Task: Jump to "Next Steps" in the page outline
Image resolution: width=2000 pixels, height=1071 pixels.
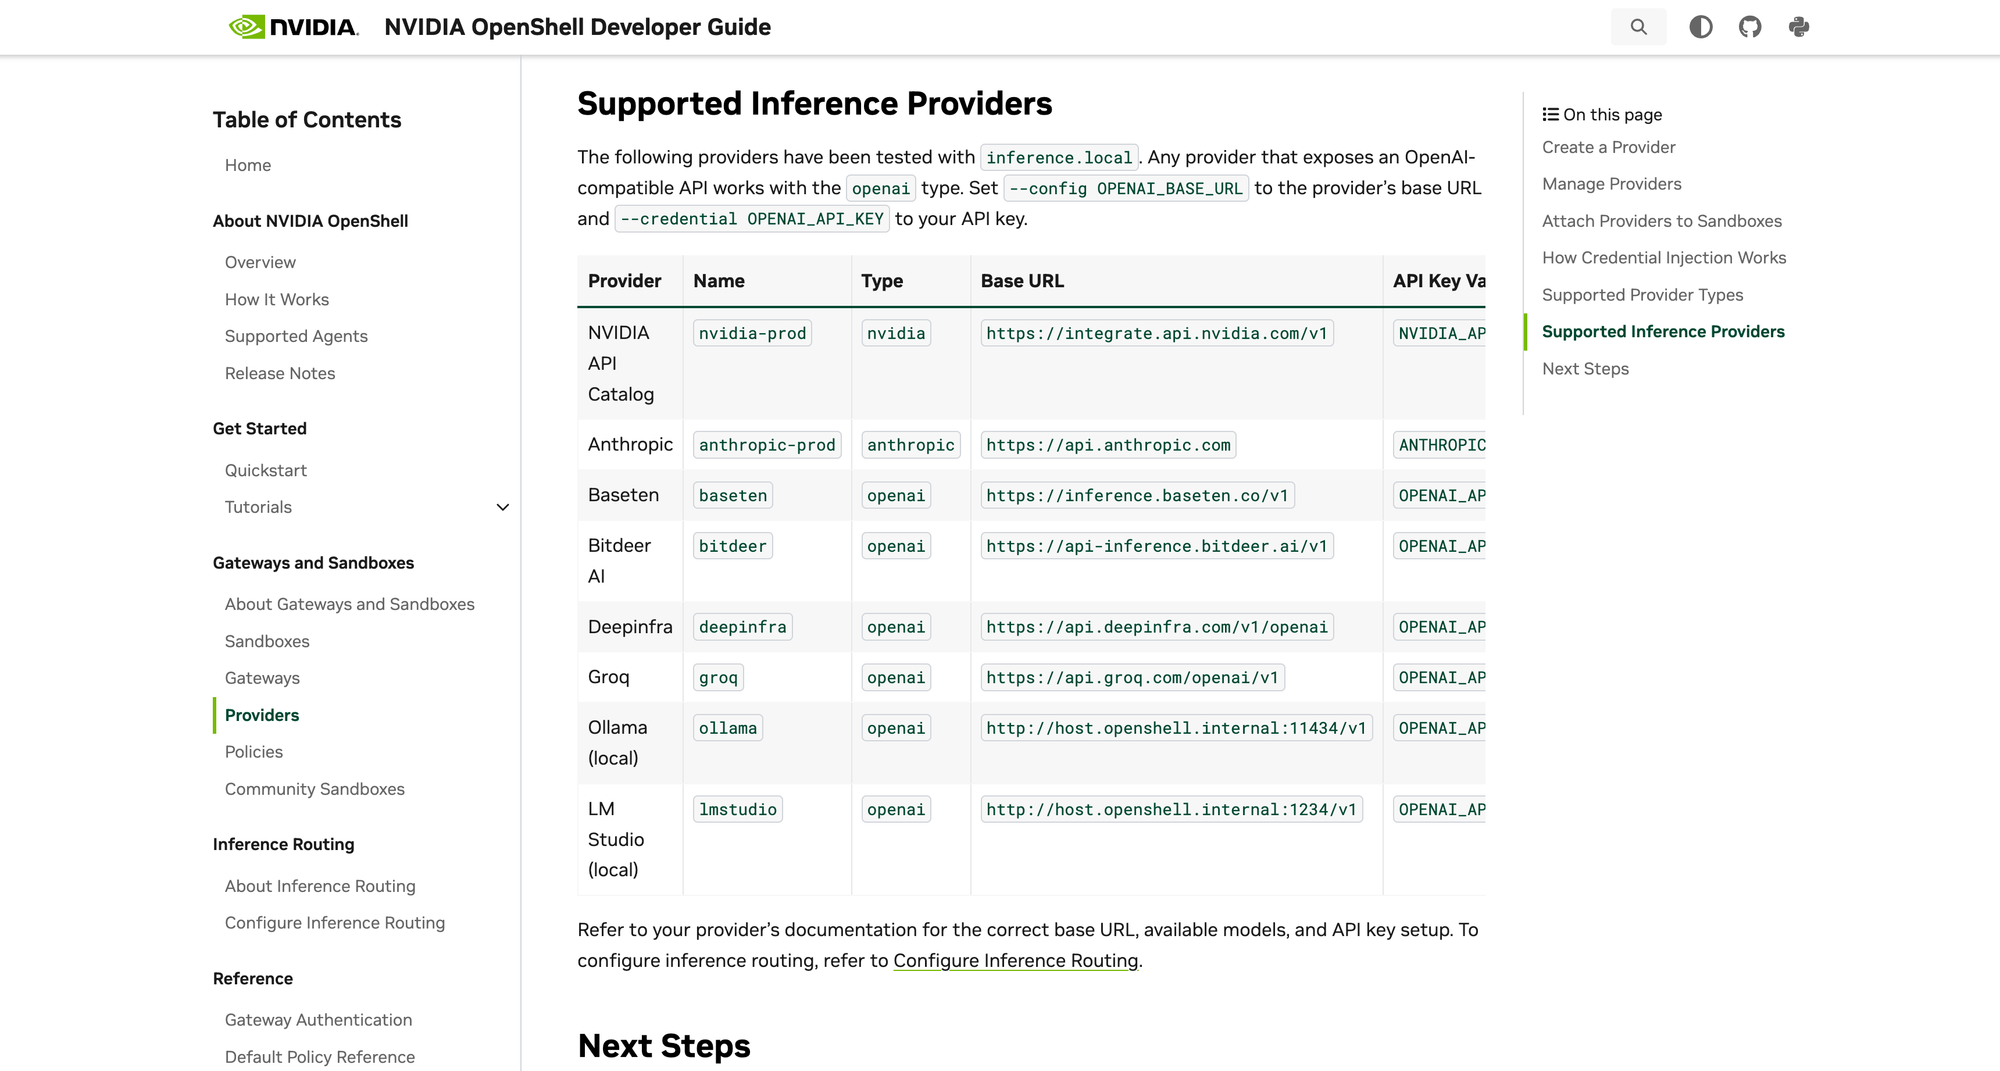Action: [1586, 368]
